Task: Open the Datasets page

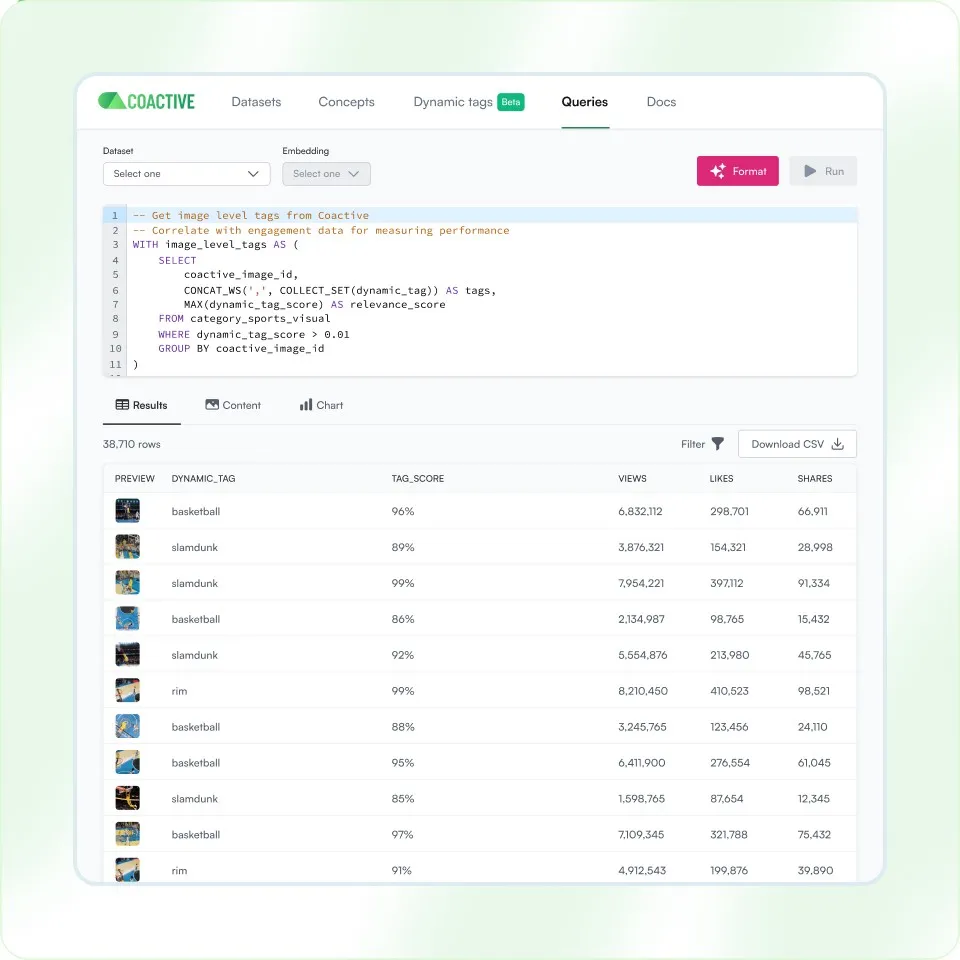Action: (x=256, y=102)
